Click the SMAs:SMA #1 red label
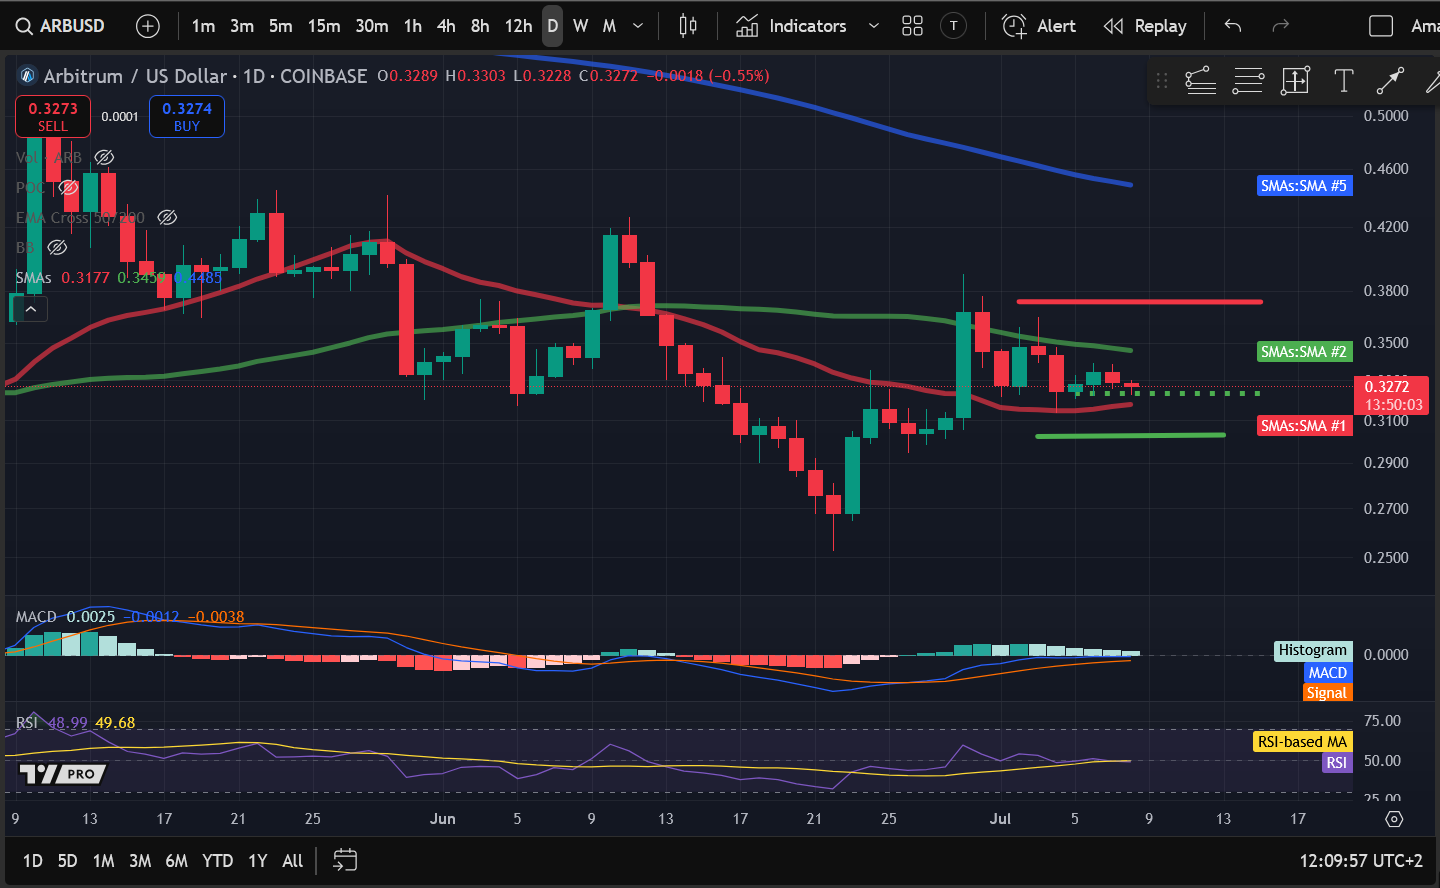The image size is (1440, 888). coord(1304,426)
